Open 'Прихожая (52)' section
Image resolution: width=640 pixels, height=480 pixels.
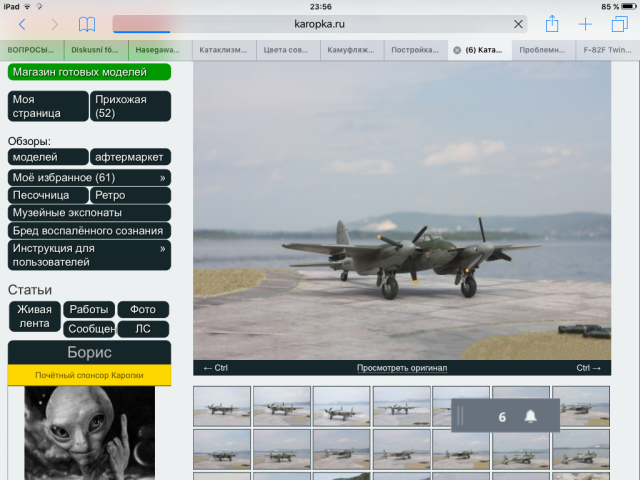(130, 106)
